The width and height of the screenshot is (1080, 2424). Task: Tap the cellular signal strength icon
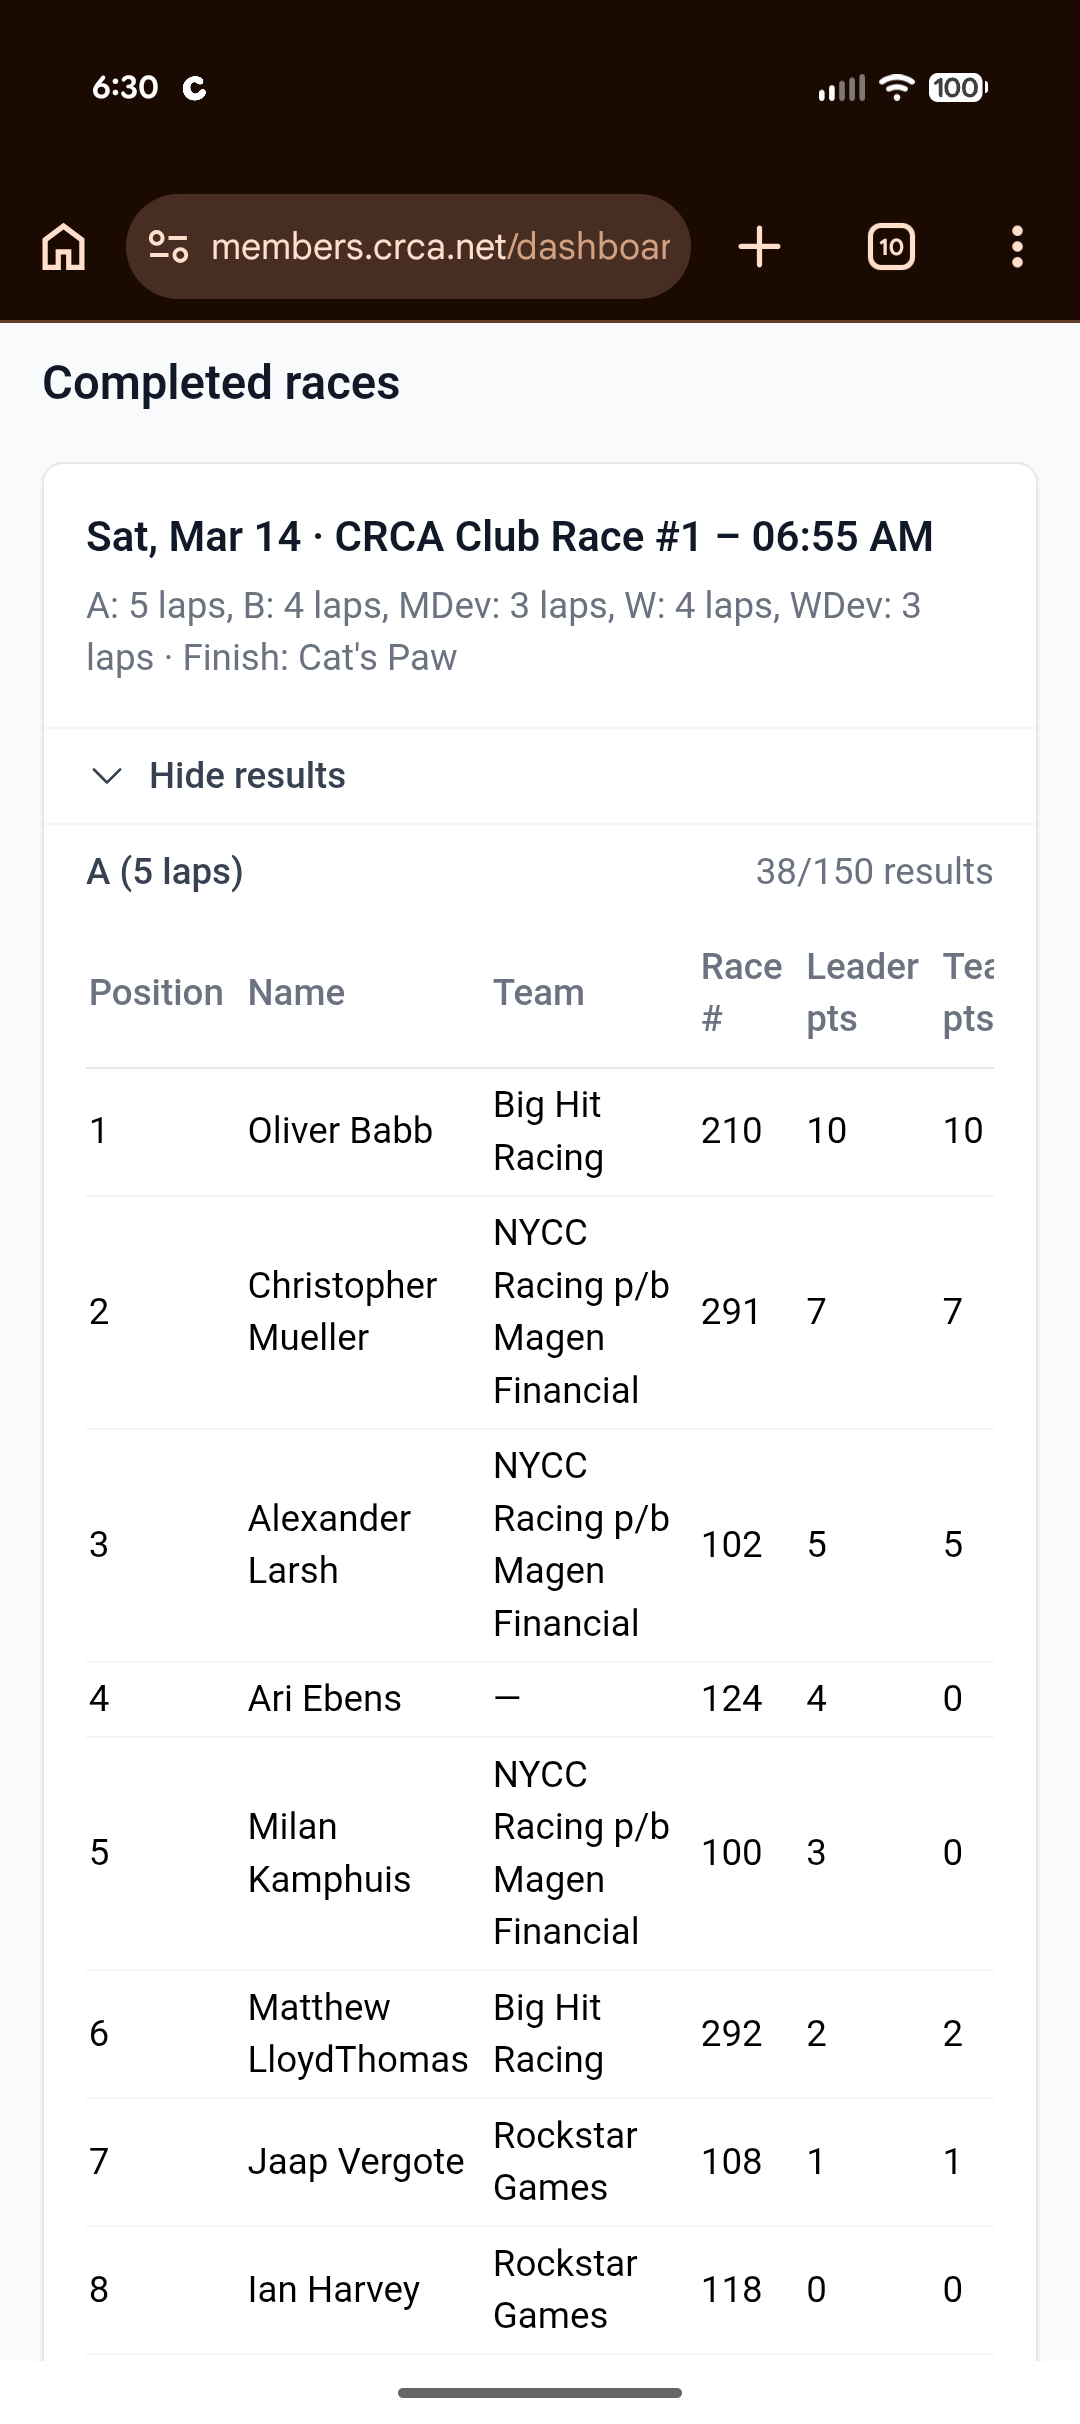point(841,89)
